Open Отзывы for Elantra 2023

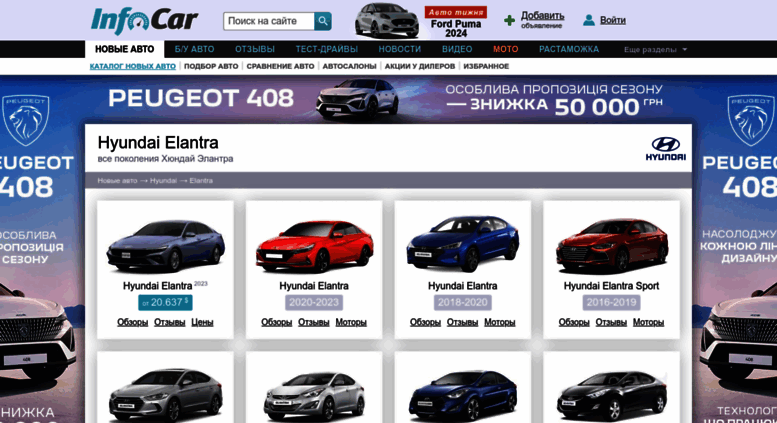click(x=169, y=322)
